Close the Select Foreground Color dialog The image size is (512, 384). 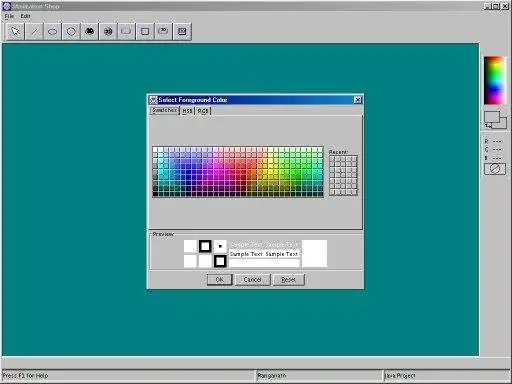(358, 100)
